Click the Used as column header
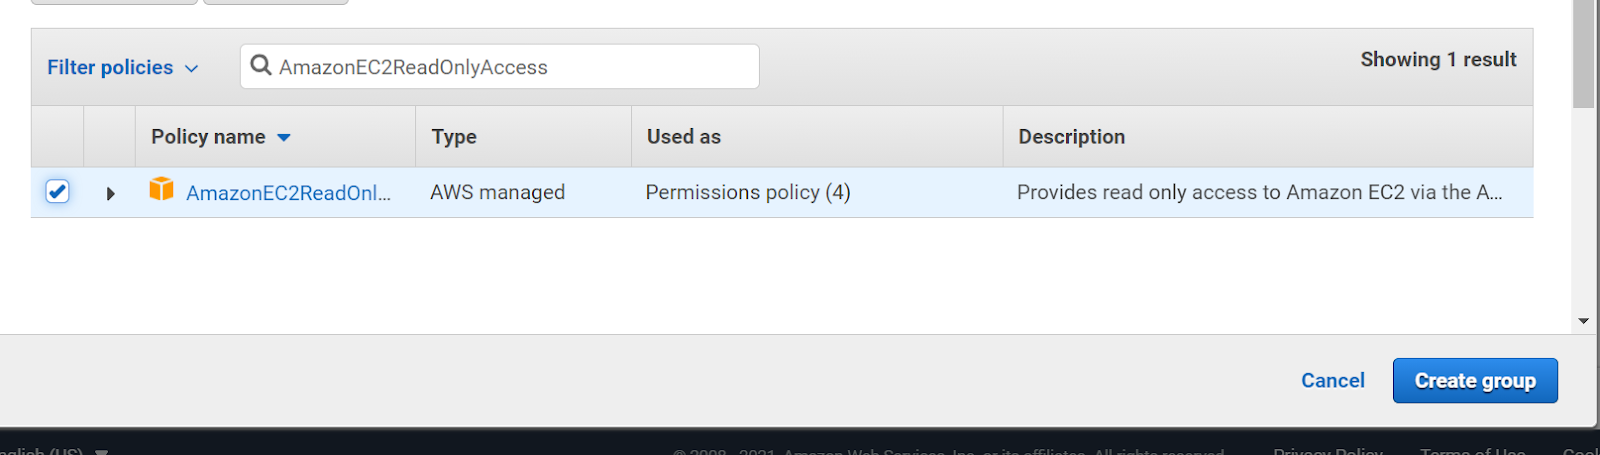Viewport: 1600px width, 455px height. [684, 137]
